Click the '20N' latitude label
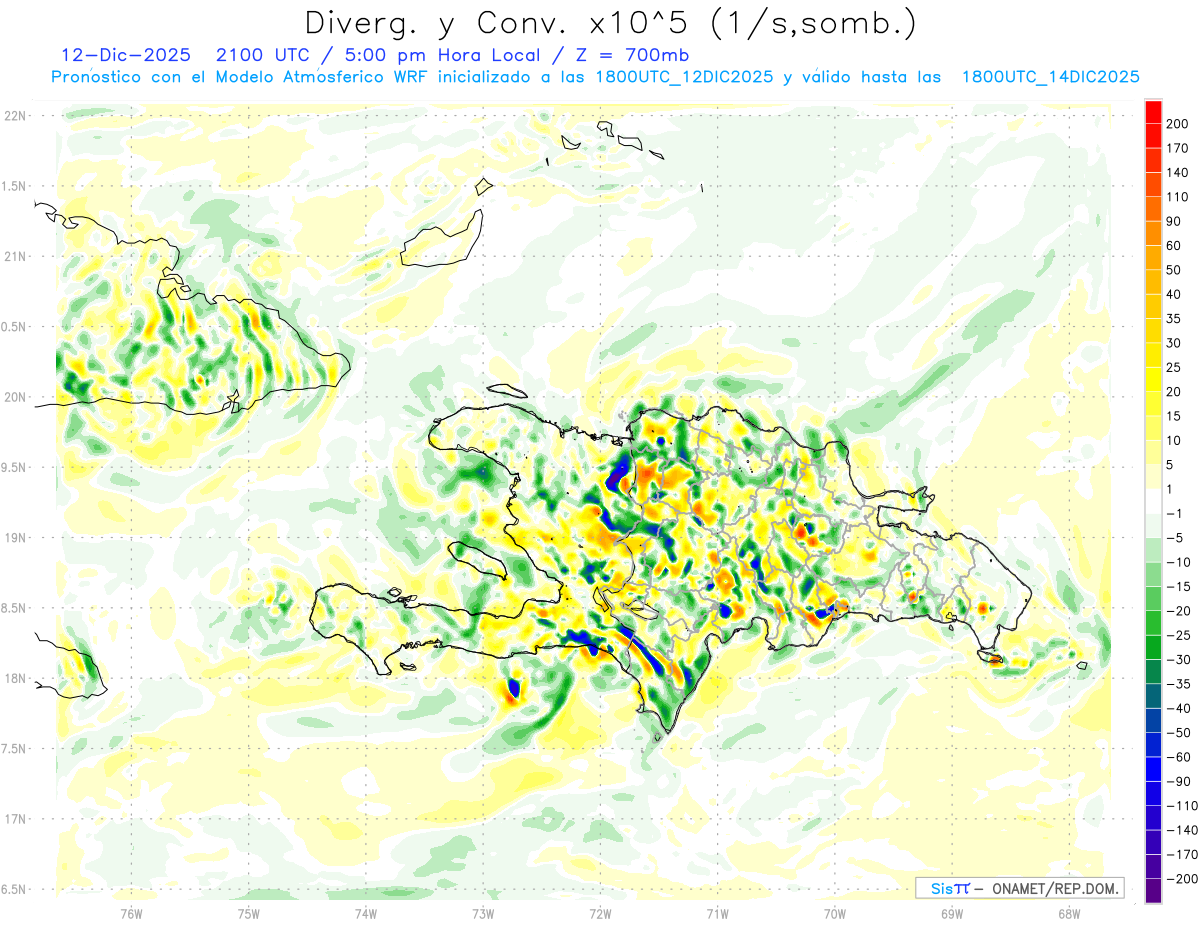1200x927 pixels. pos(15,397)
